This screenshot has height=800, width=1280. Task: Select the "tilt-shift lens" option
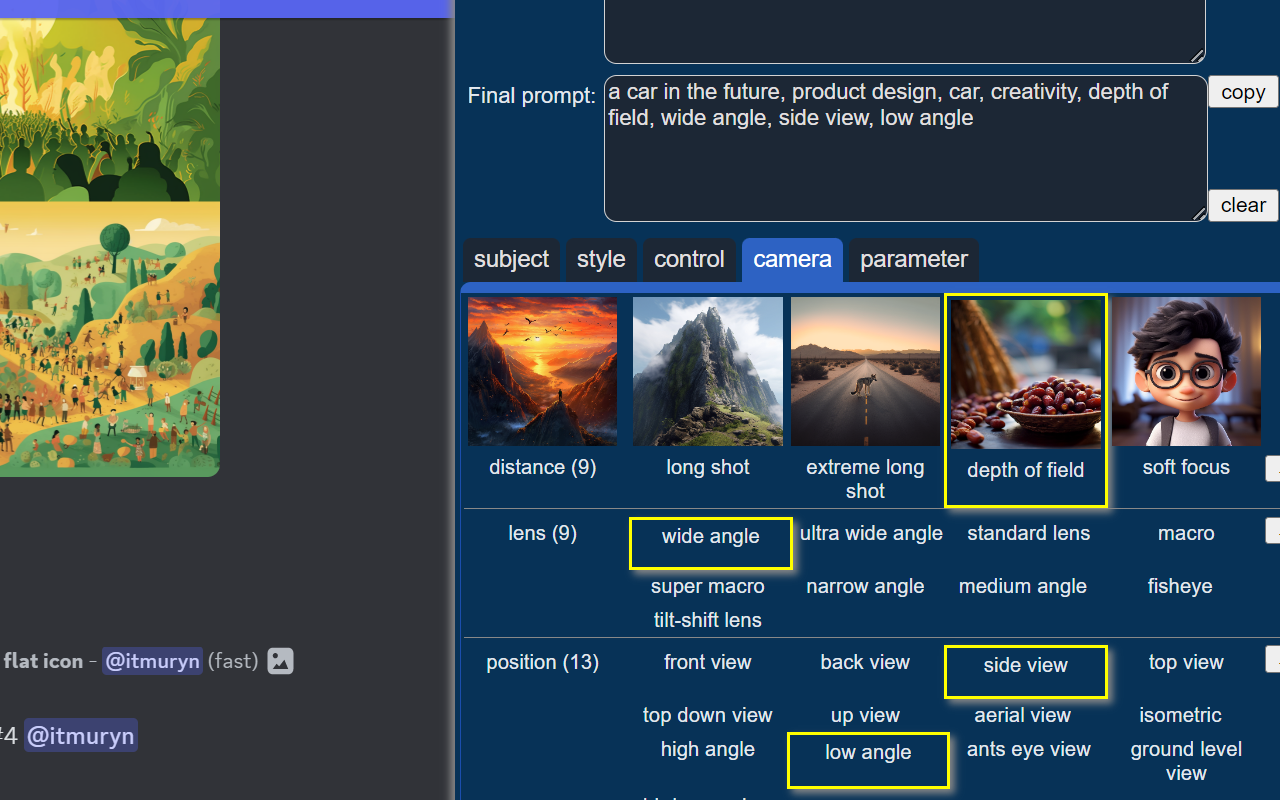pos(707,620)
